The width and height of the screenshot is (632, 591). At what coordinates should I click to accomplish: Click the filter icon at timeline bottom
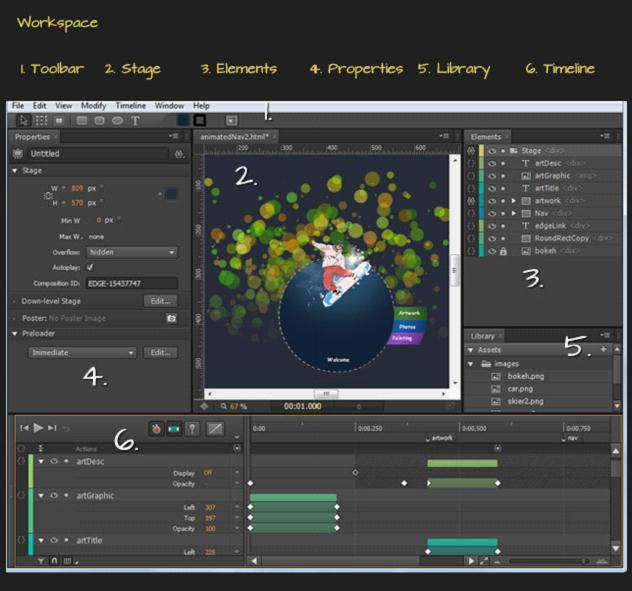[41, 561]
